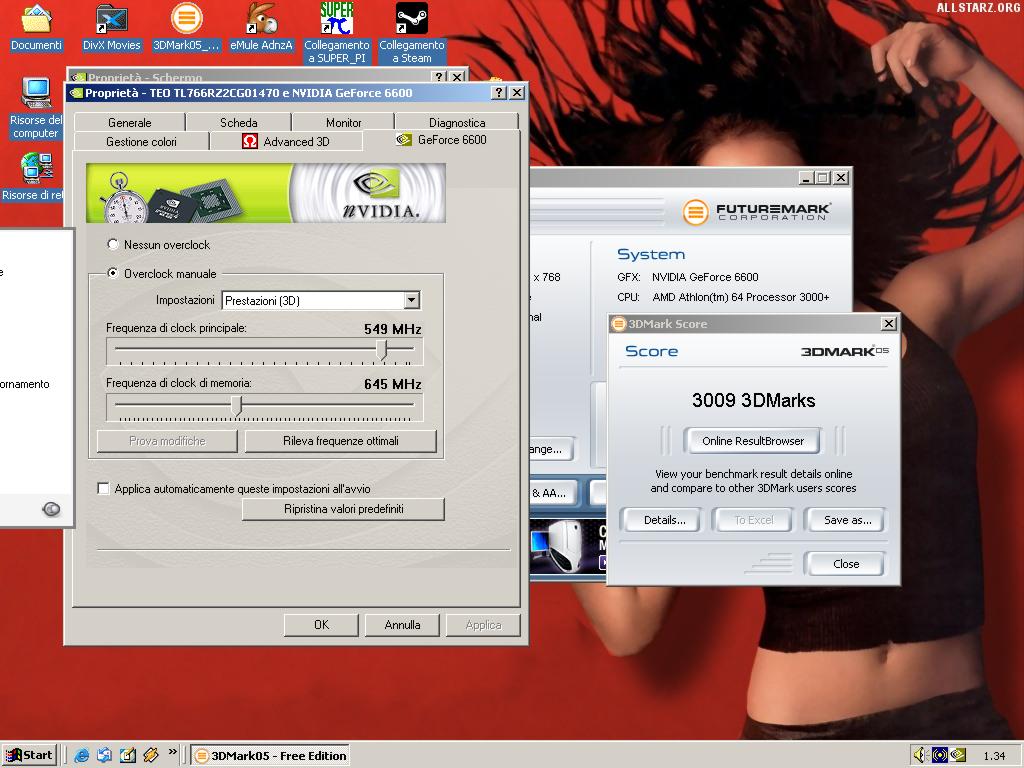Click the round icon in the left partial window
This screenshot has width=1024, height=768.
[51, 509]
